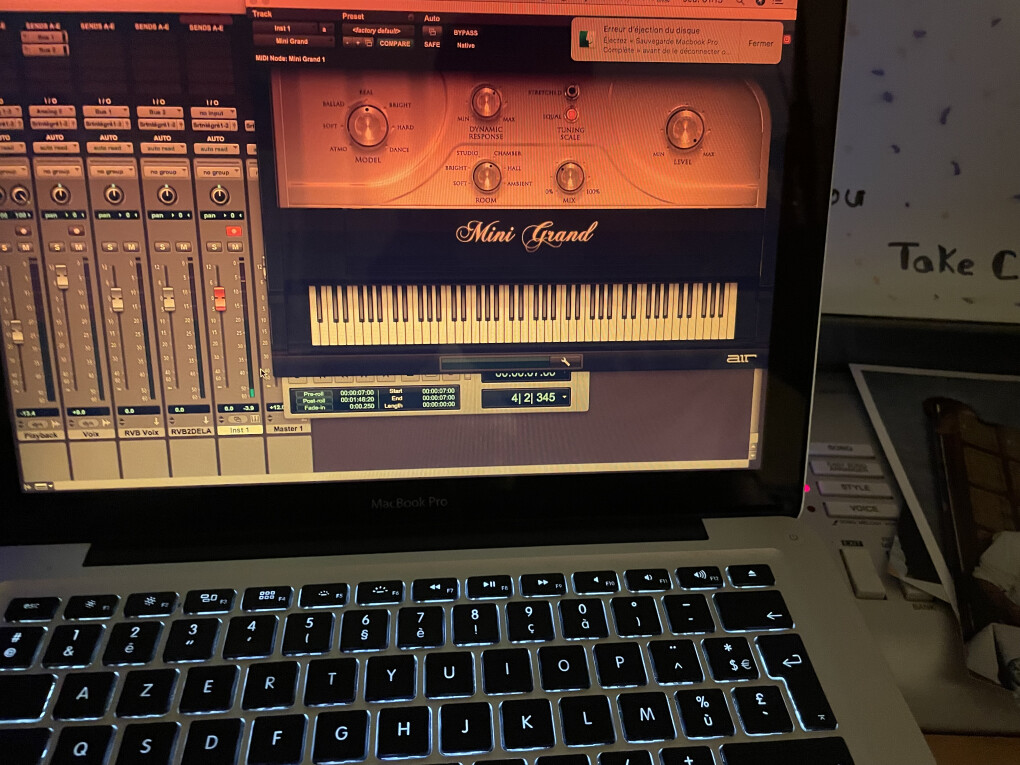Click the Mini Grand Model selector knob
The image size is (1020, 765).
[367, 125]
